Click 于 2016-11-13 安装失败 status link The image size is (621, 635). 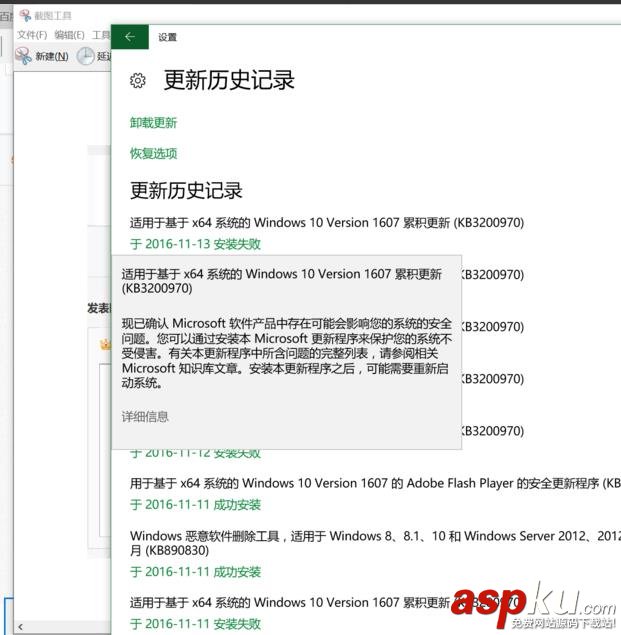[195, 244]
